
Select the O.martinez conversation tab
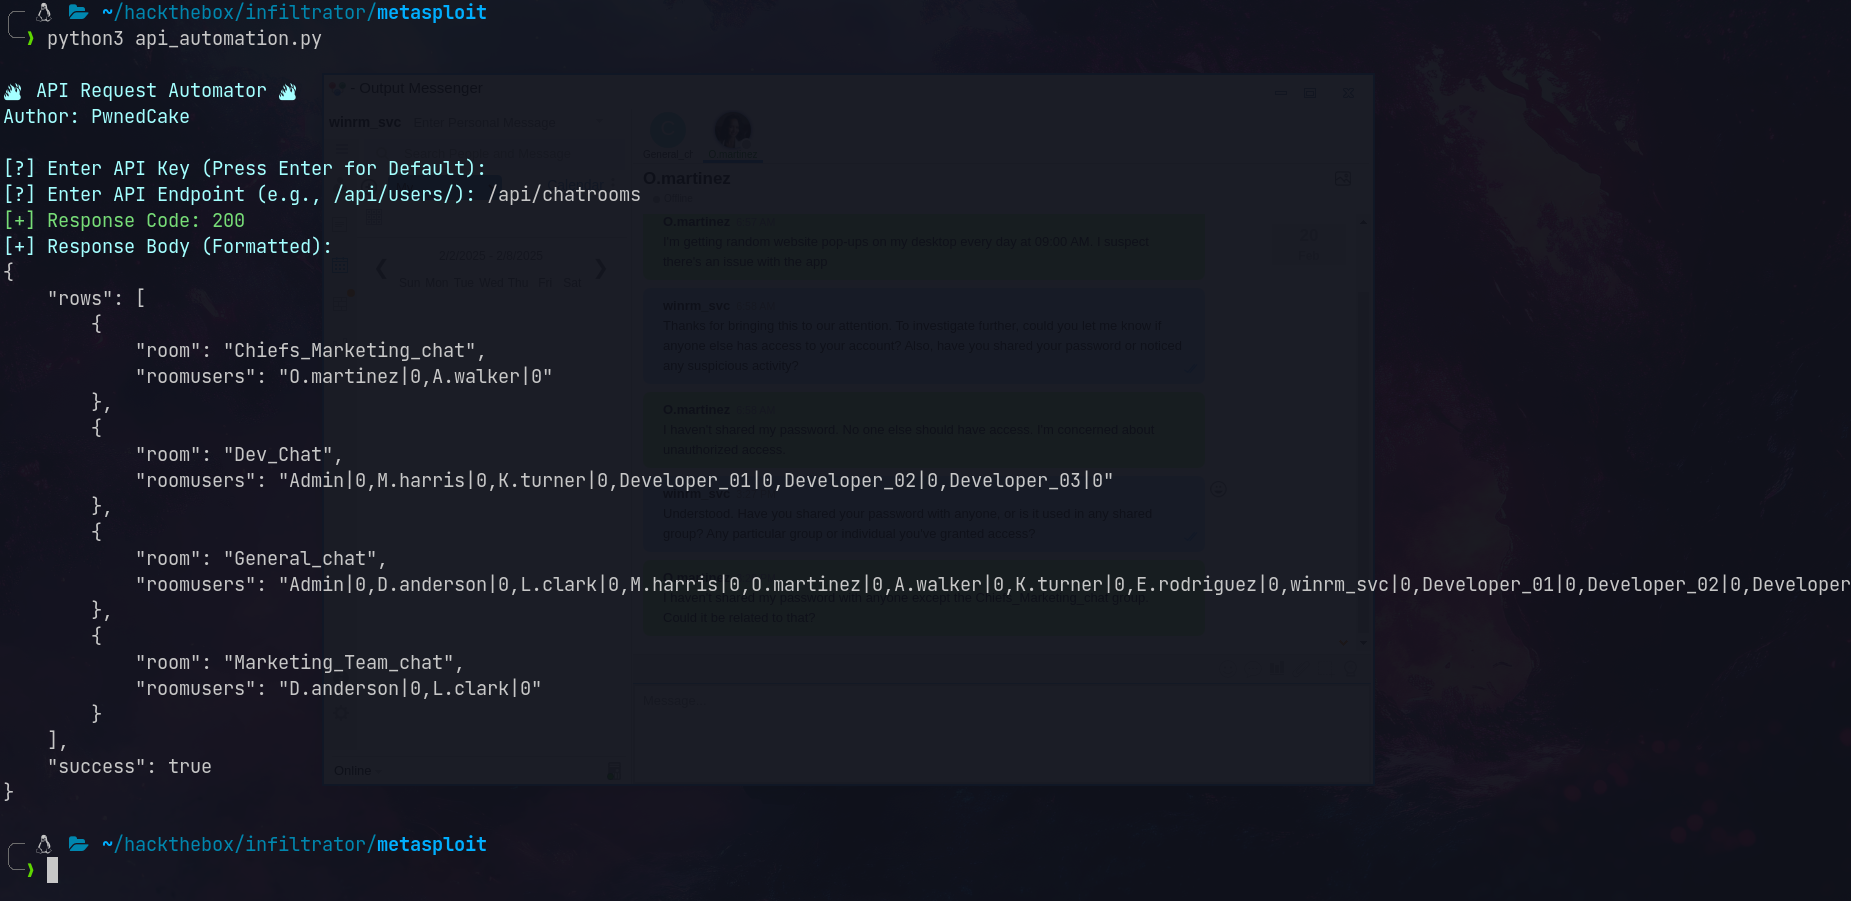tap(732, 136)
